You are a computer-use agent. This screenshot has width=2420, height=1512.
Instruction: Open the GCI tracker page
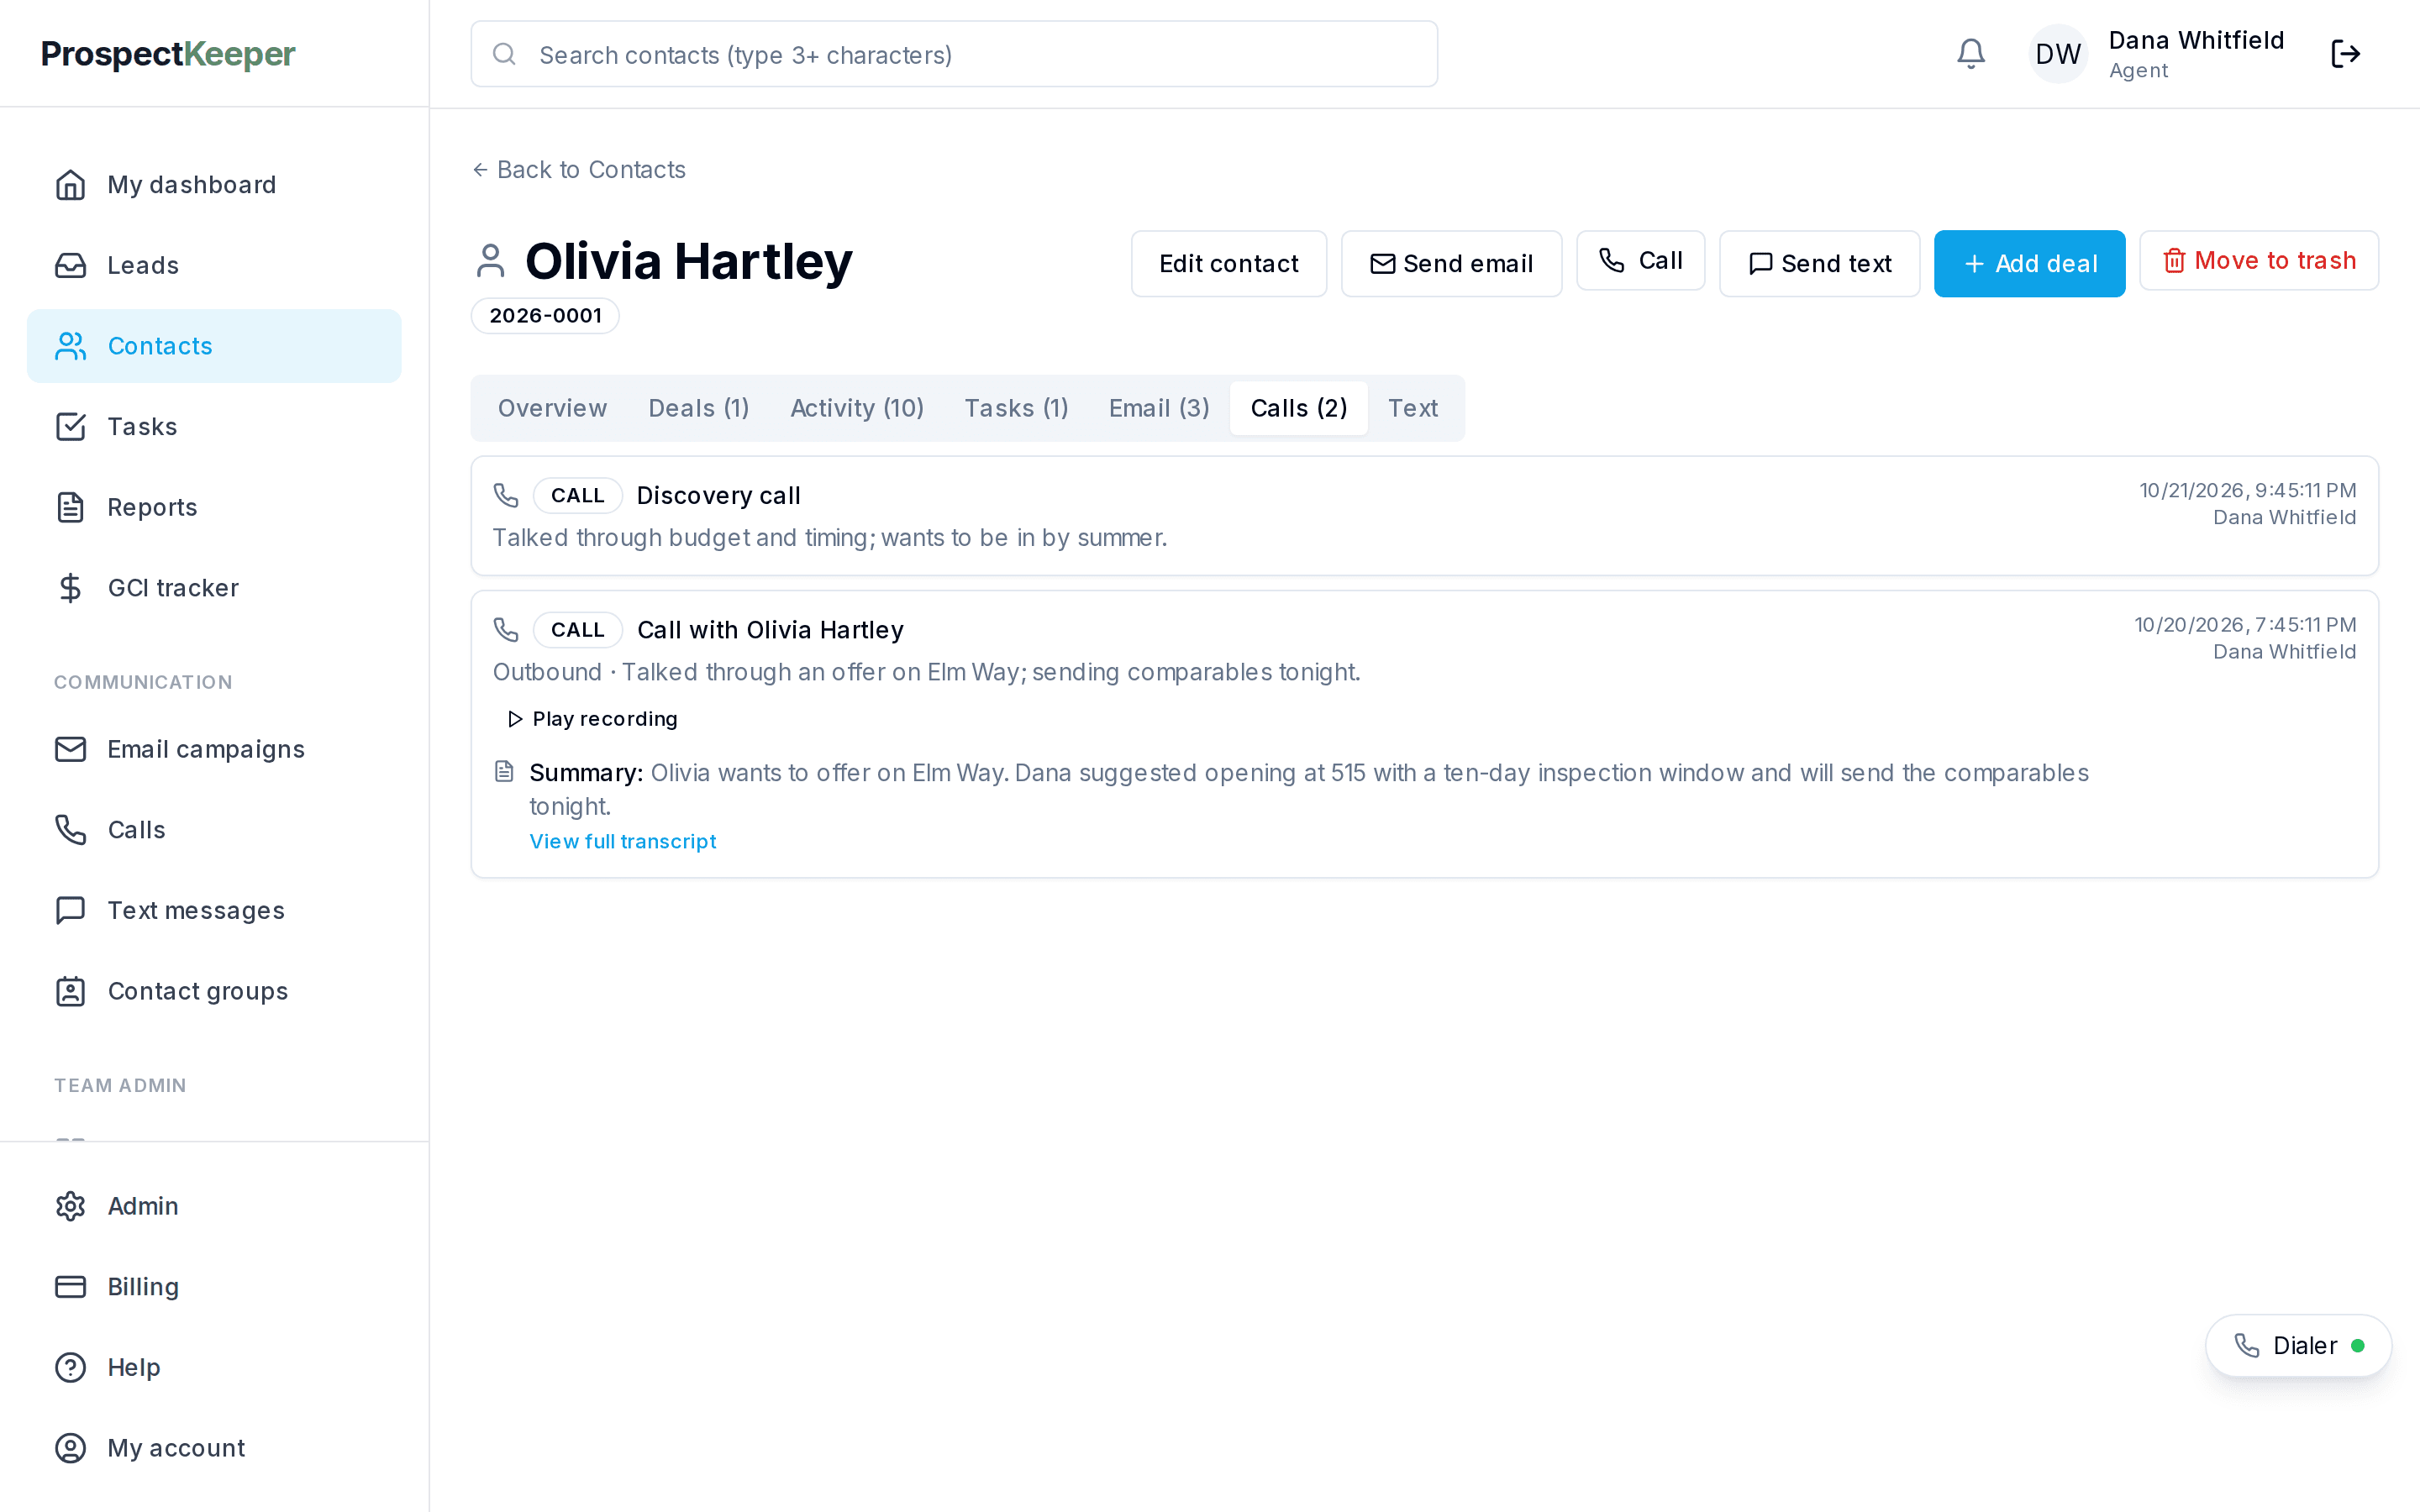click(214, 588)
